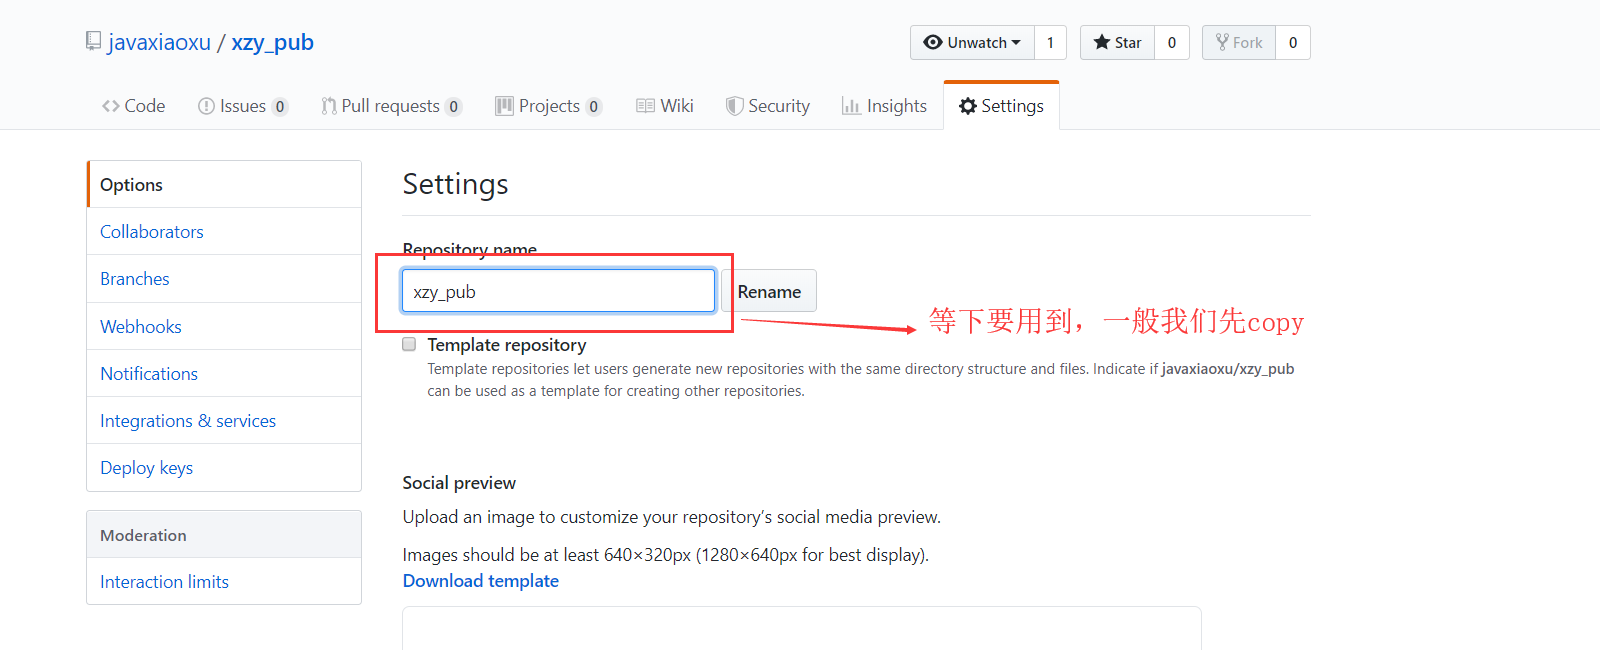The image size is (1600, 650).
Task: Open the Unwatch dropdown caret
Action: (1016, 42)
